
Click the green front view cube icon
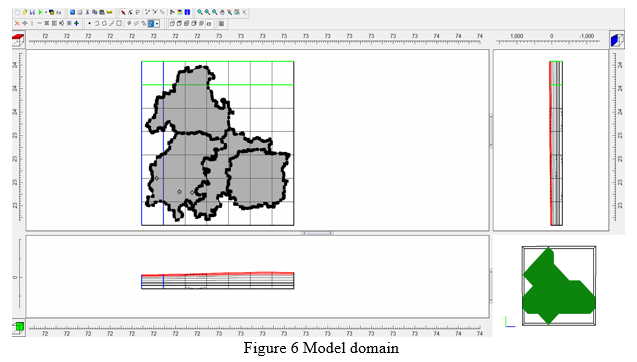[18, 327]
